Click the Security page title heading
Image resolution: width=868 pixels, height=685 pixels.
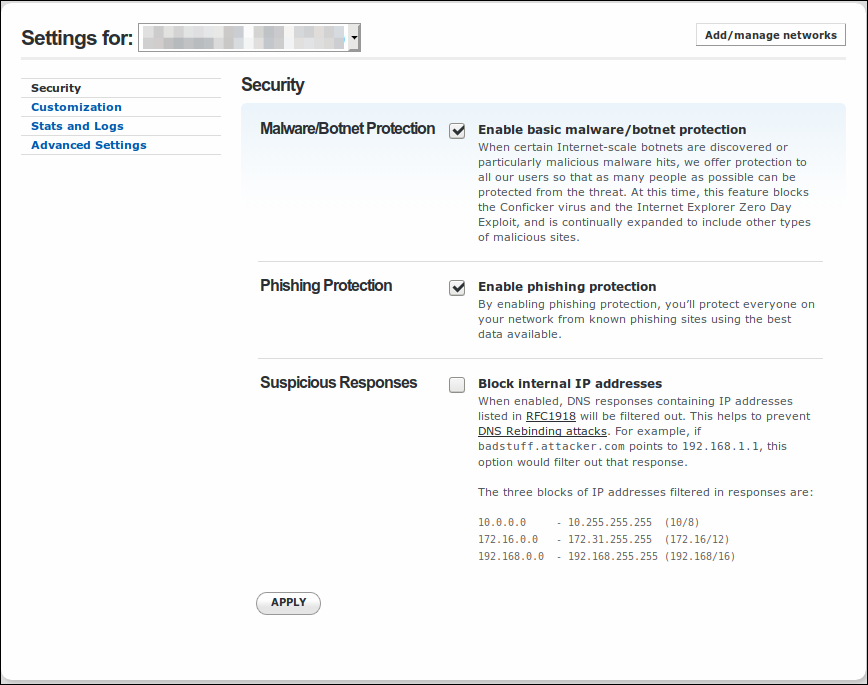coord(273,85)
